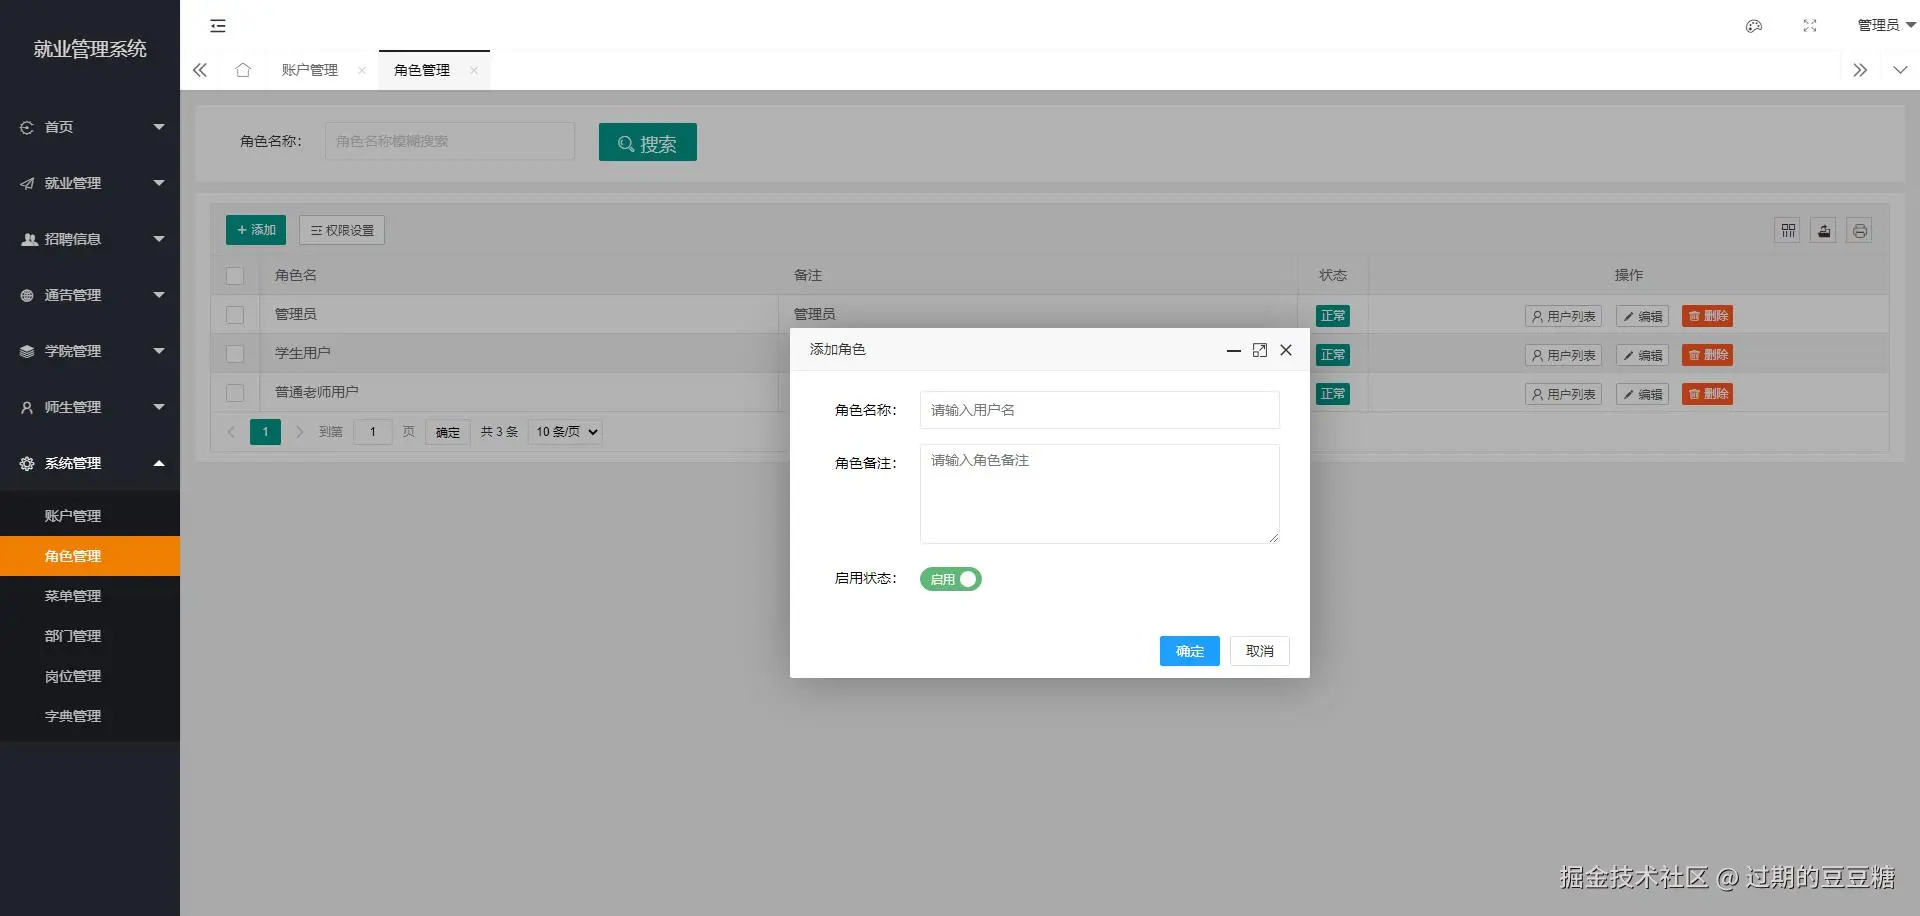This screenshot has height=916, width=1920.
Task: Open the 管理员 user dropdown
Action: 1886,25
